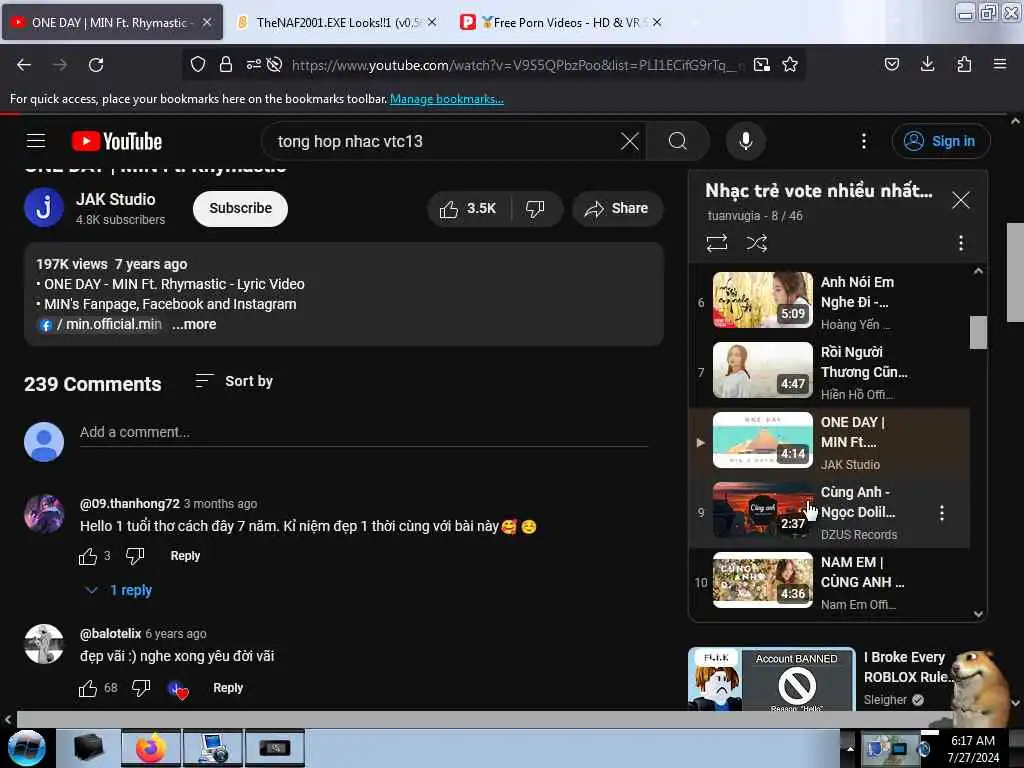Close the TheNAF2001.EXE browser tab
The width and height of the screenshot is (1024, 768).
click(x=432, y=23)
